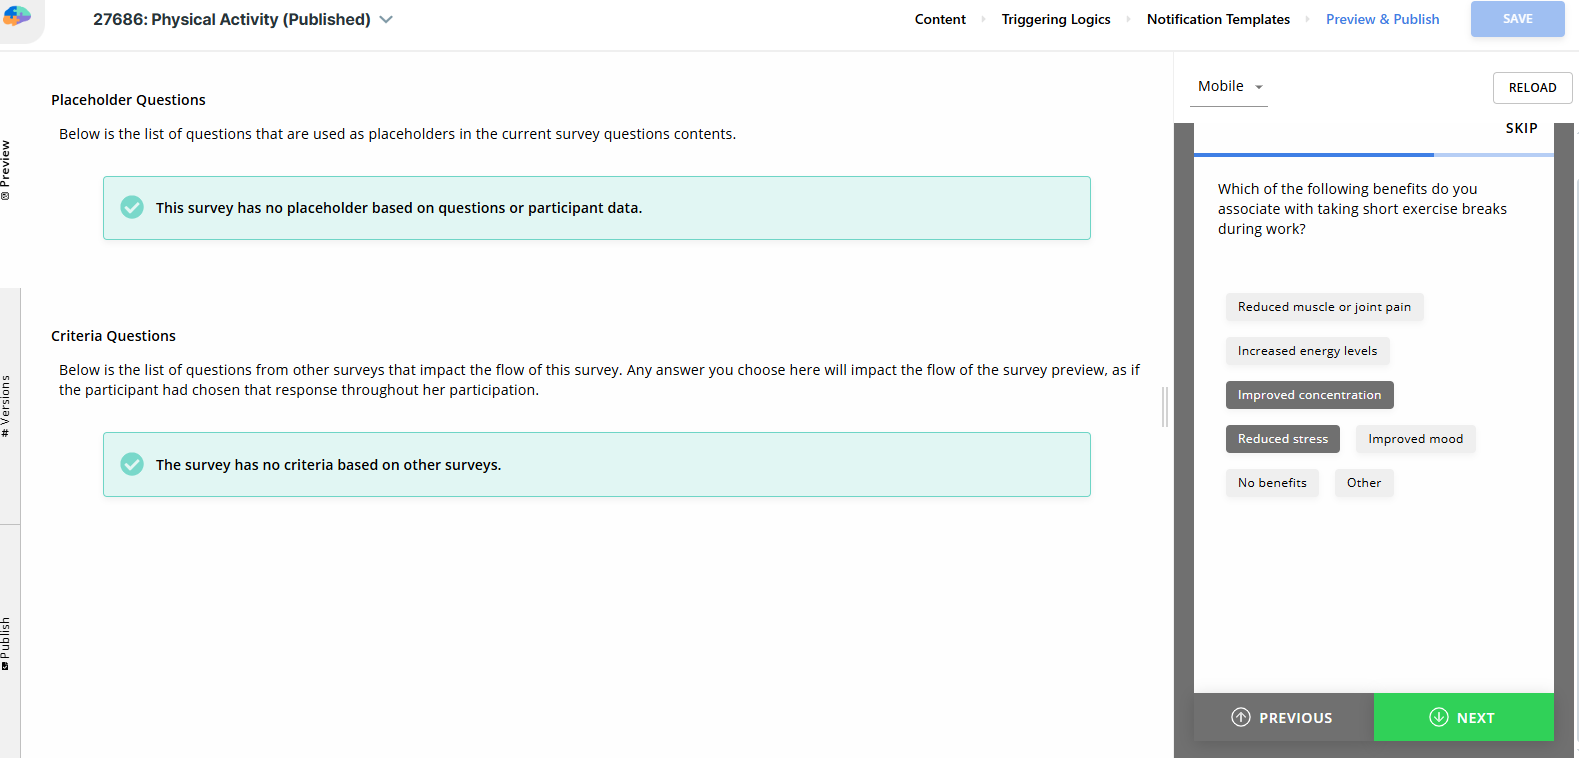The height and width of the screenshot is (758, 1579).
Task: Click the down-arrow icon on Next
Action: coord(1439,717)
